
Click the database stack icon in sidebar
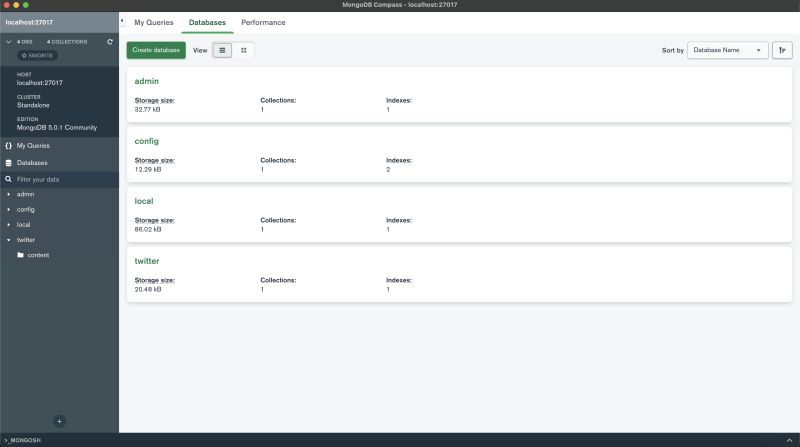[x=8, y=163]
